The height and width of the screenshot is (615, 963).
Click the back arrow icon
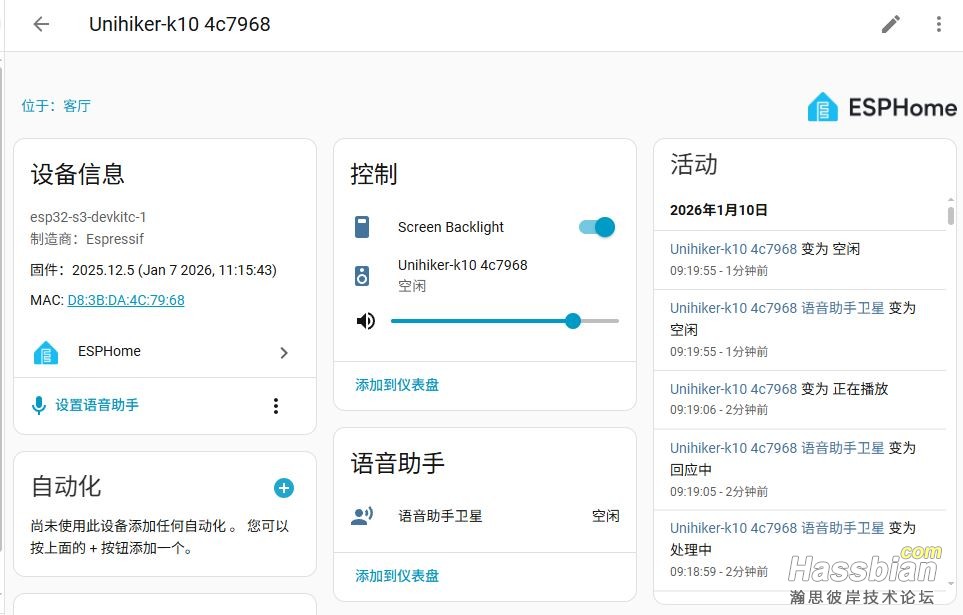pos(41,24)
